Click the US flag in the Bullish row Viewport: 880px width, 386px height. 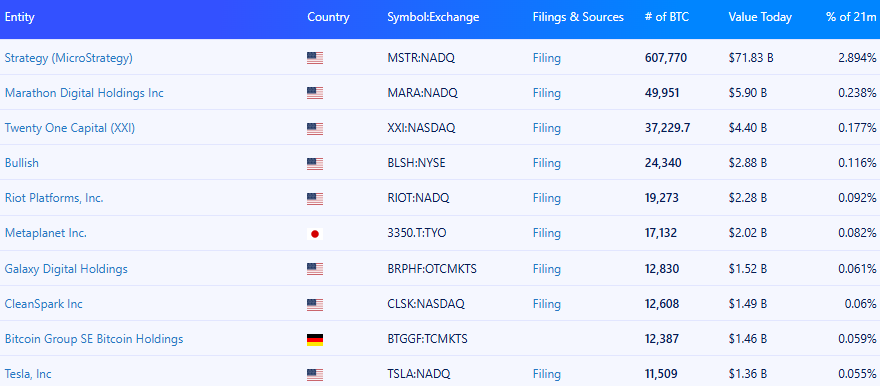tap(315, 164)
